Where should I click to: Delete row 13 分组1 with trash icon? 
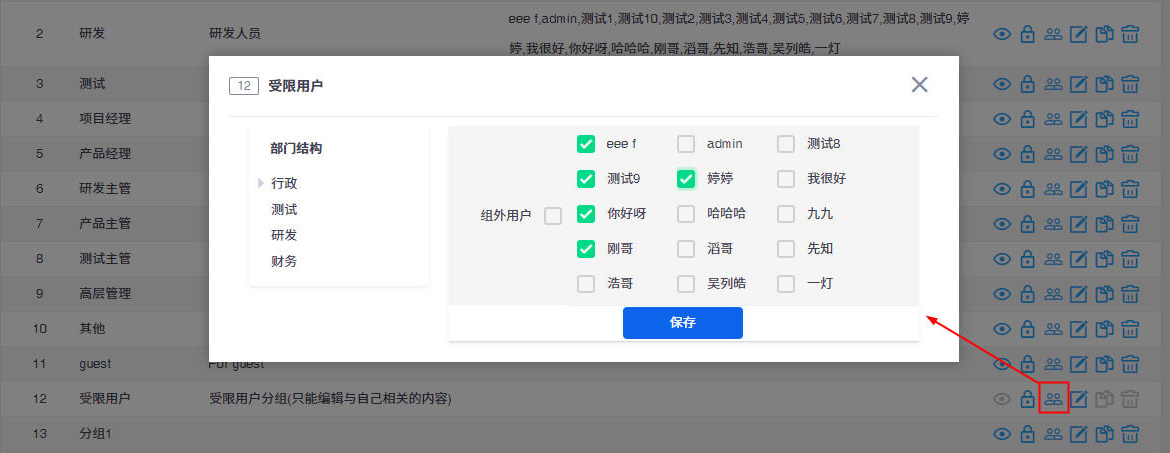click(1130, 434)
